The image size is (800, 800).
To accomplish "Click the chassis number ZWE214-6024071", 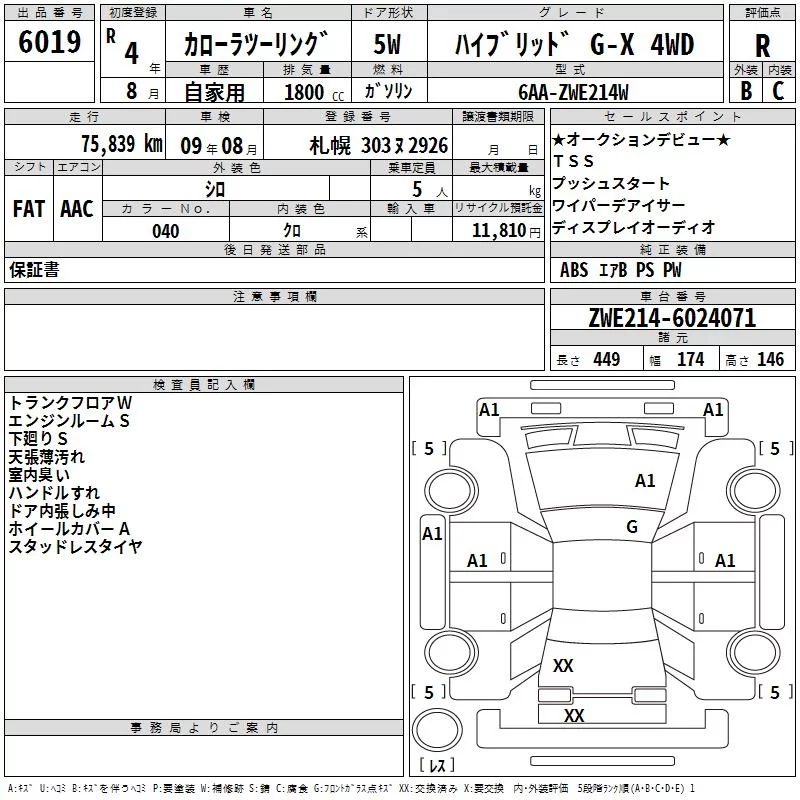I will pos(672,319).
